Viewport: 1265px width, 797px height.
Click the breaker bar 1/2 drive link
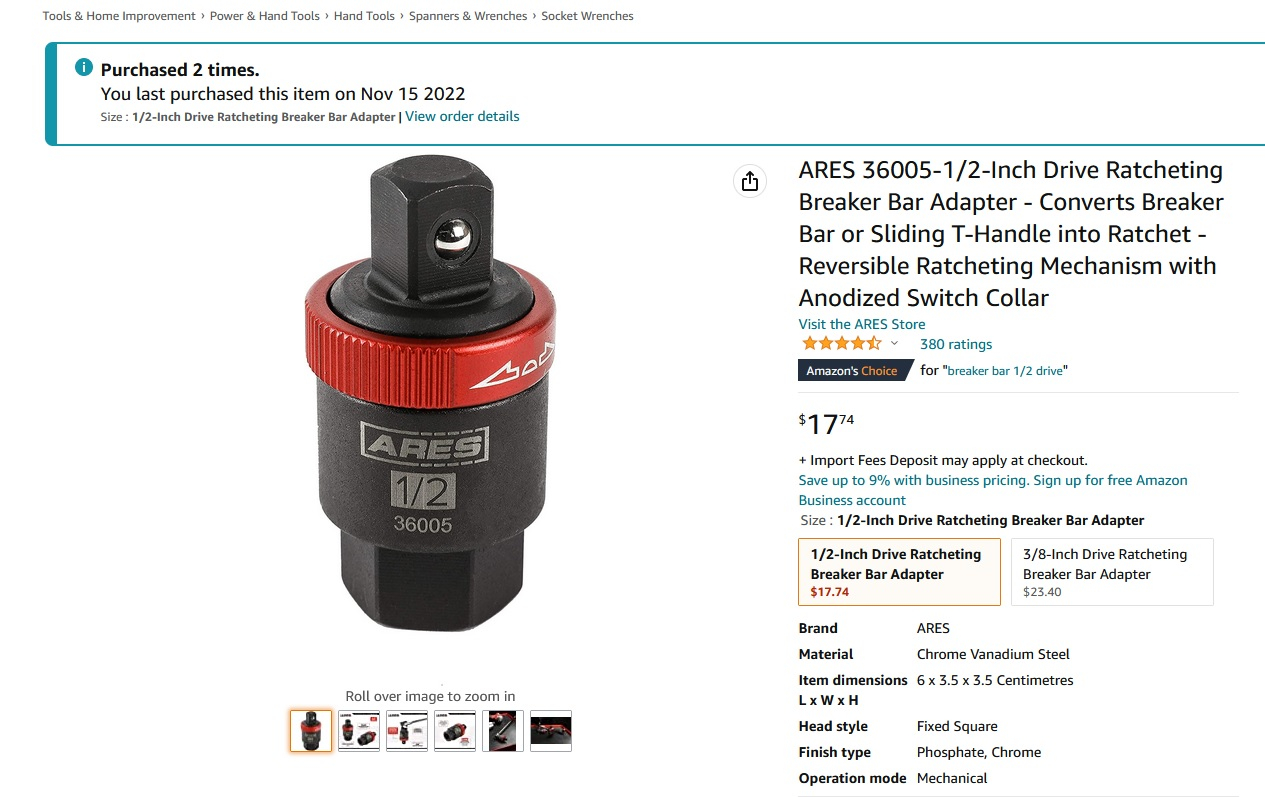coord(1005,371)
